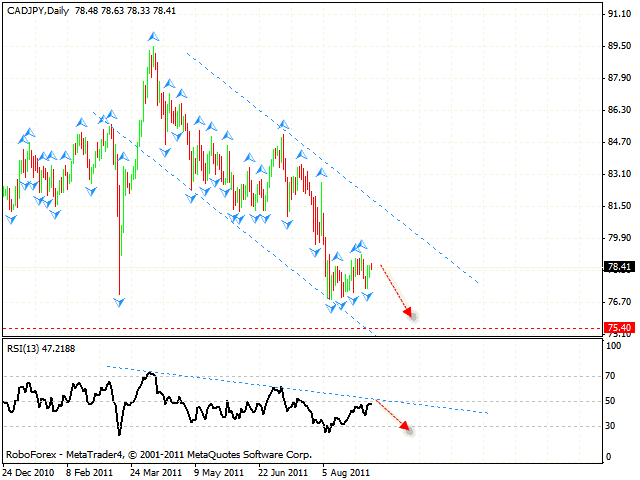
Task: Click the CADJPY,Daily chart title
Action: 38,11
